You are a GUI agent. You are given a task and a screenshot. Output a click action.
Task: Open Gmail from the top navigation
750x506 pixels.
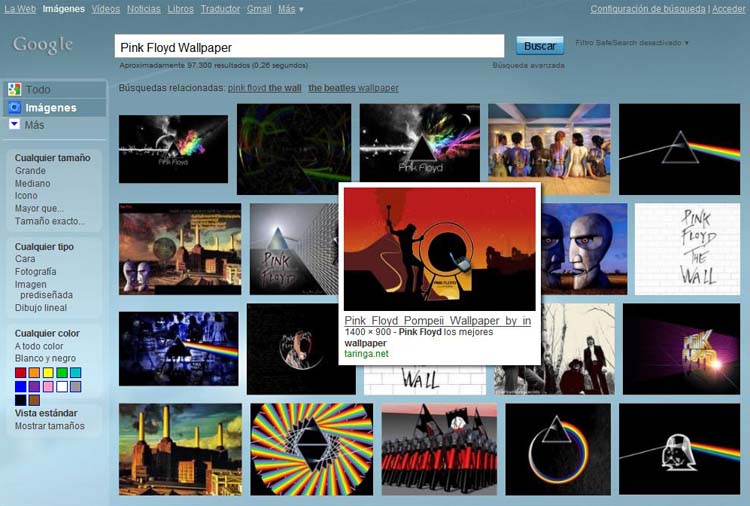coord(259,9)
